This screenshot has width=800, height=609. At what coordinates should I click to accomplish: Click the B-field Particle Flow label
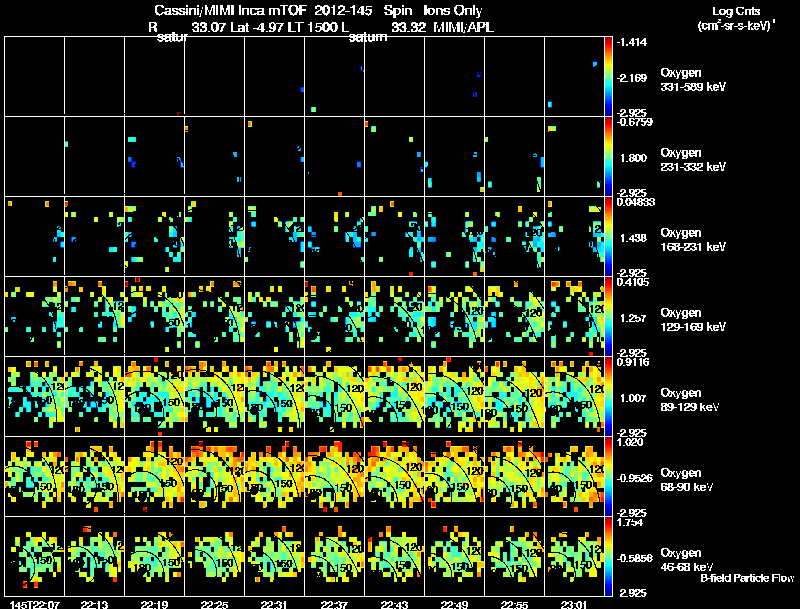[747, 578]
